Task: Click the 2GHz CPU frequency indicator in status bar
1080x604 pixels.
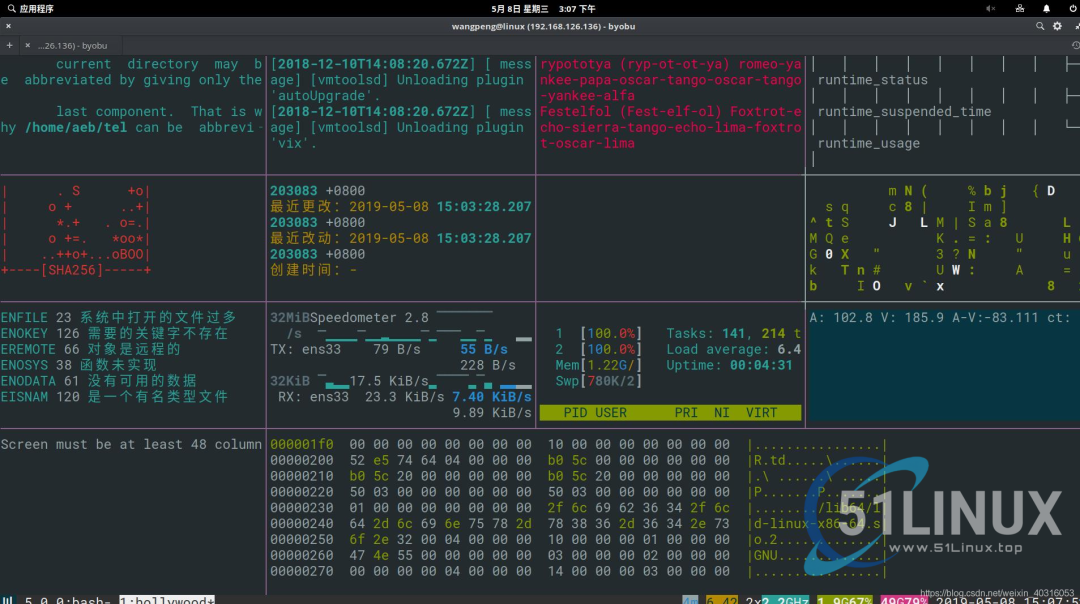Action: click(x=785, y=600)
